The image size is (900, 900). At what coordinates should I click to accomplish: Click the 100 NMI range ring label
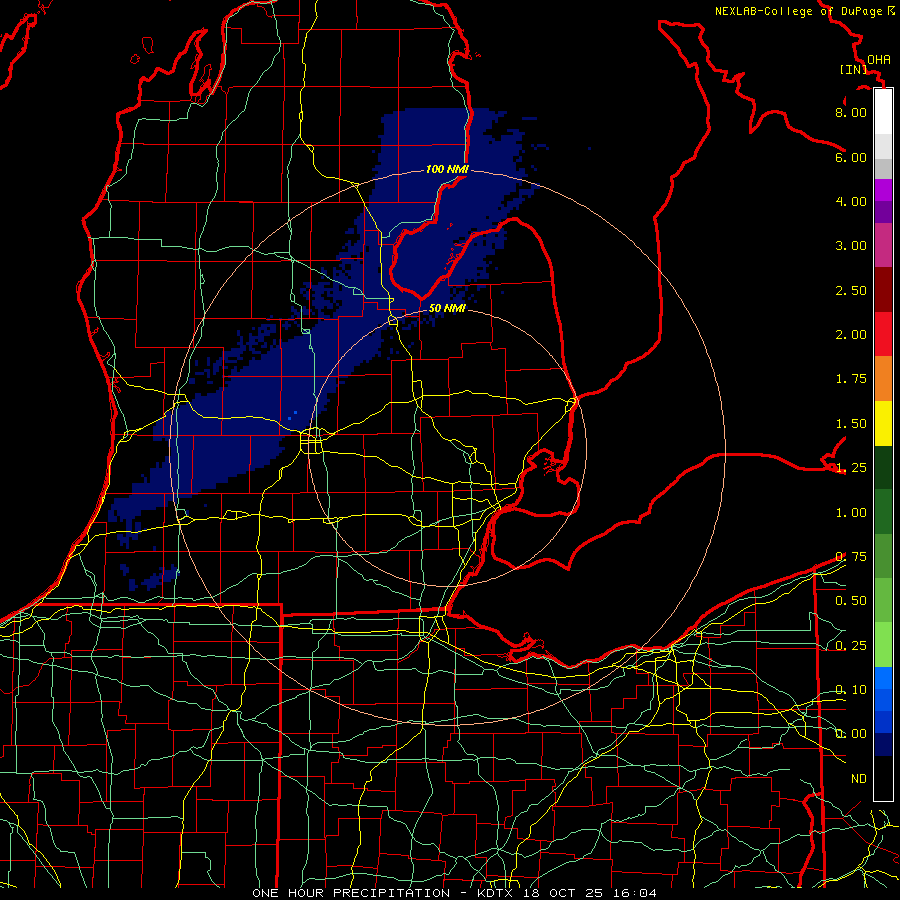pos(447,169)
